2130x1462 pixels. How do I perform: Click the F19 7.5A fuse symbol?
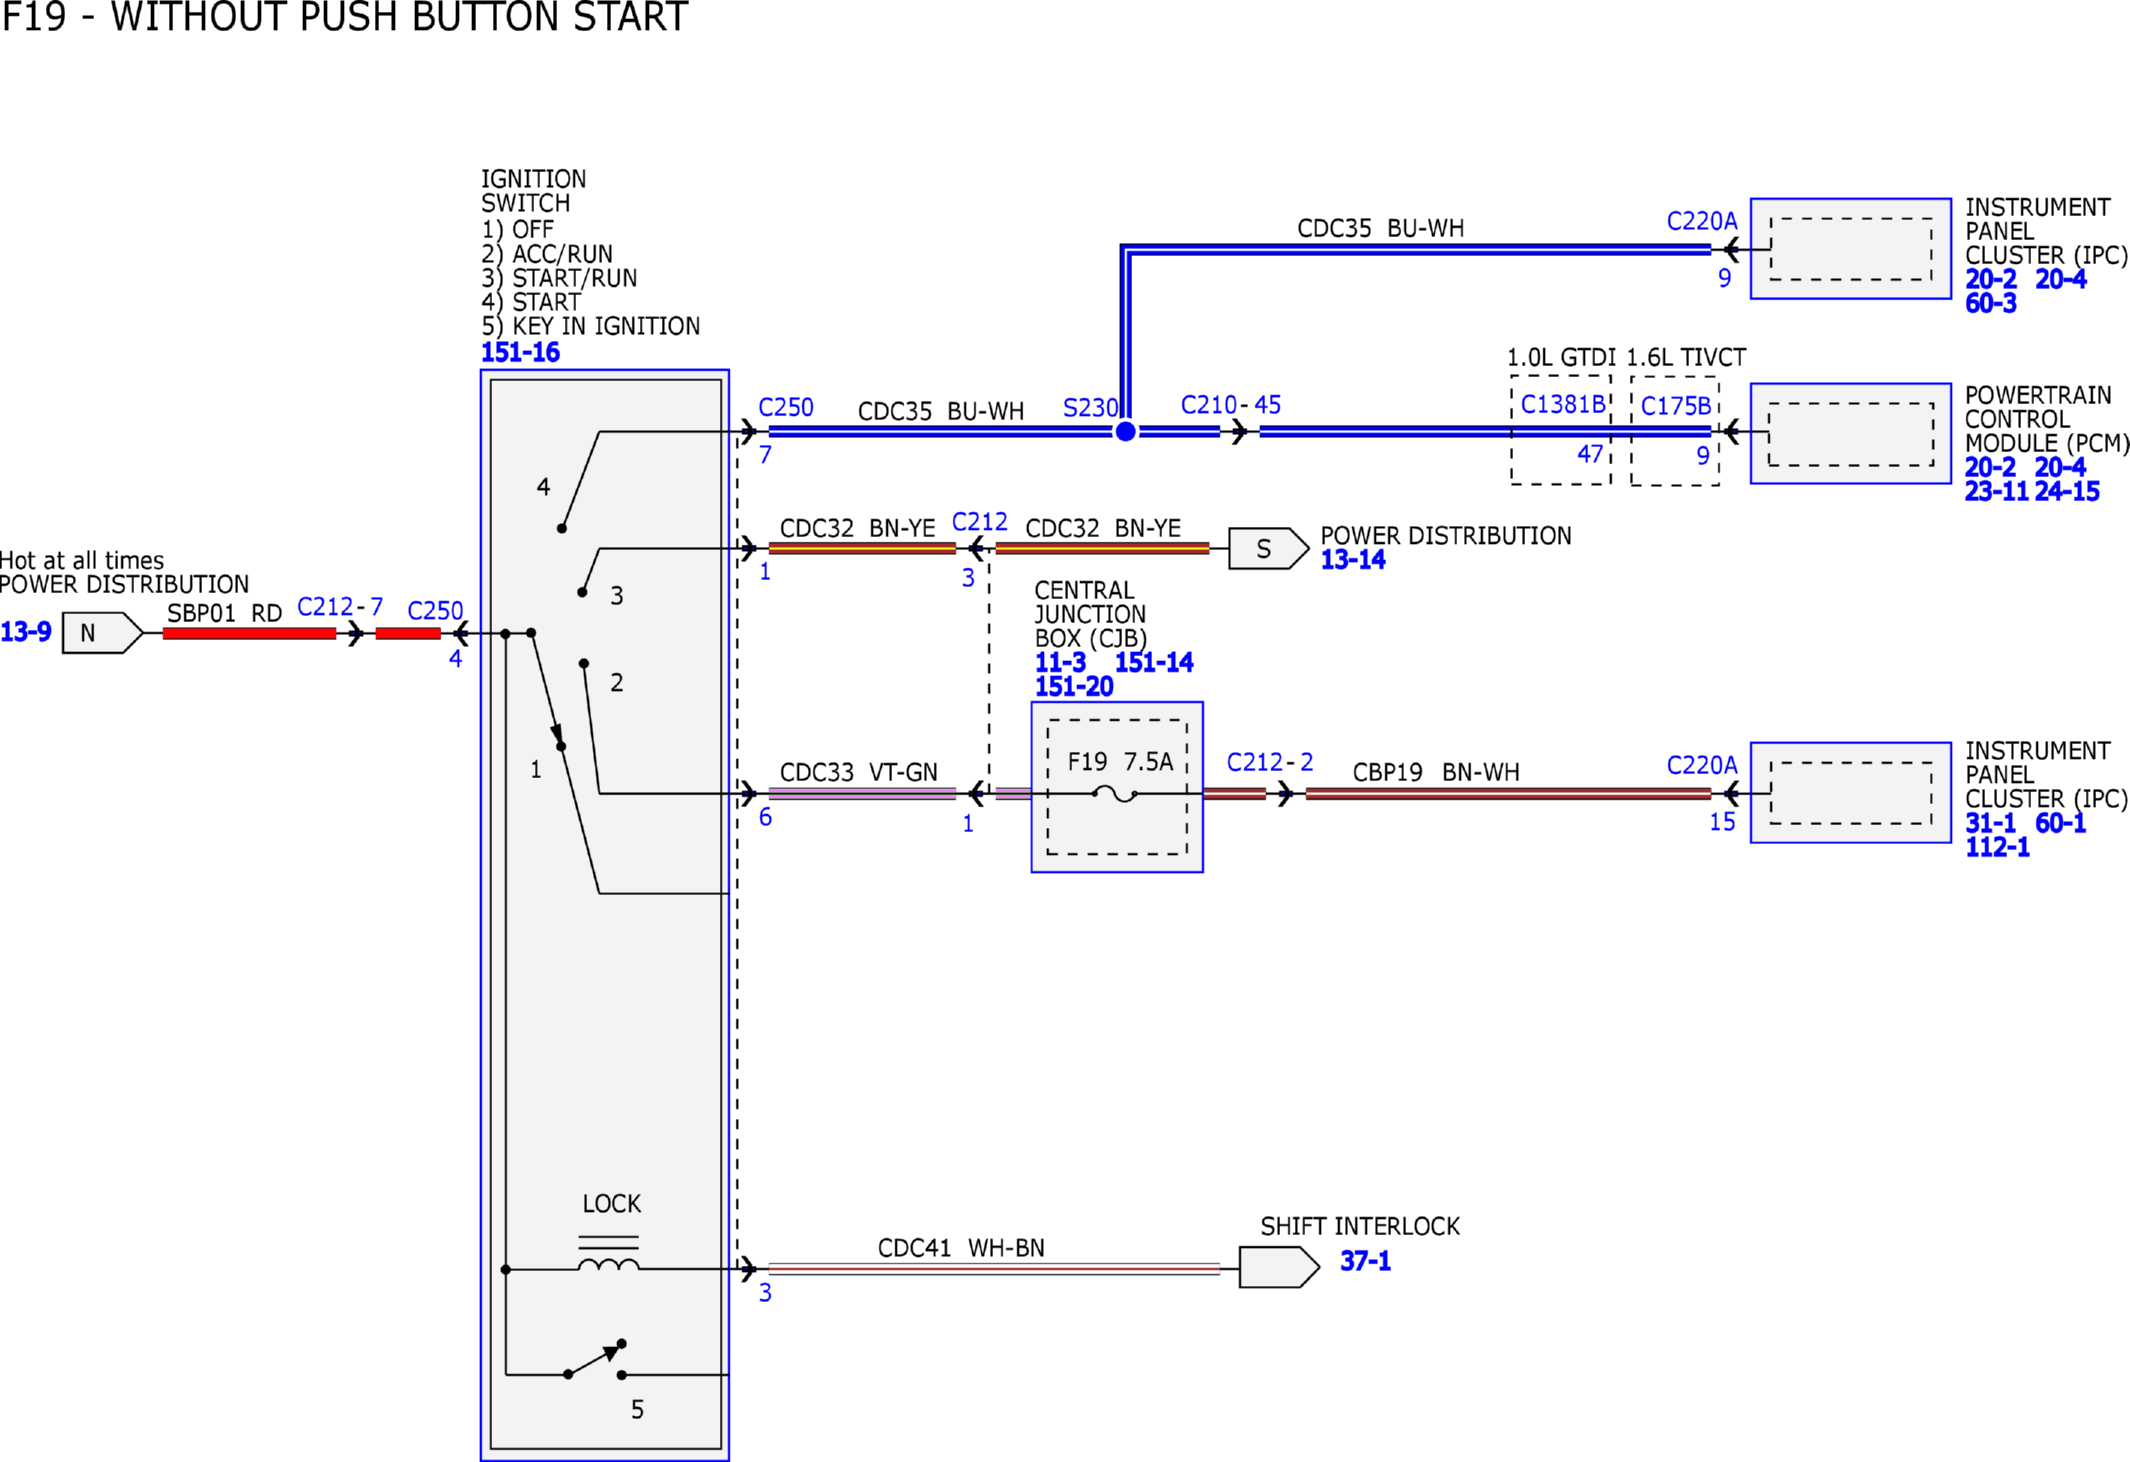1115,794
